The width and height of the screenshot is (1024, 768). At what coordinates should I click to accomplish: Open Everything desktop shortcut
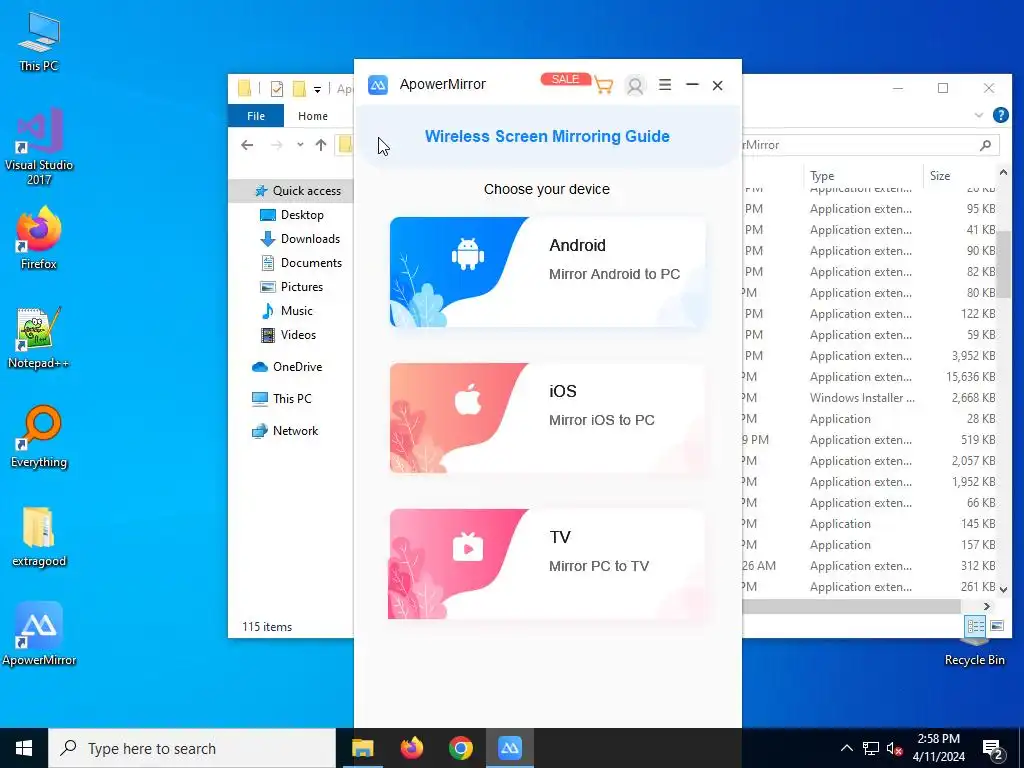click(x=39, y=437)
